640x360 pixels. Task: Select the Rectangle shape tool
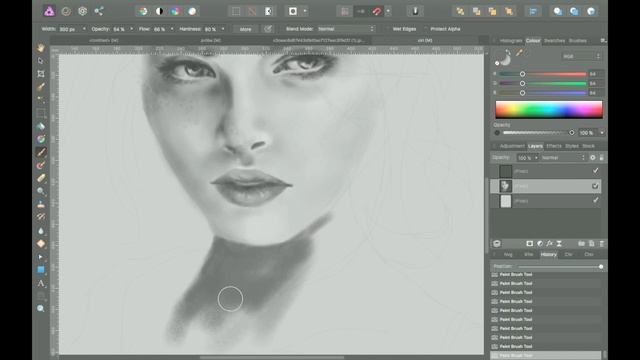[x=41, y=270]
